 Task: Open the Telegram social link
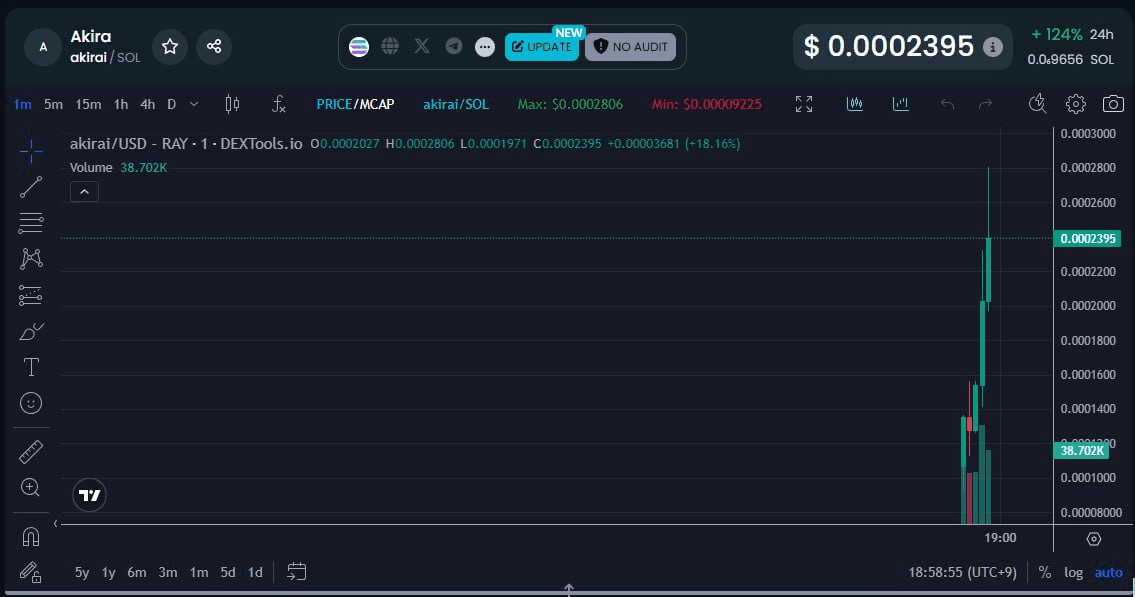point(454,47)
